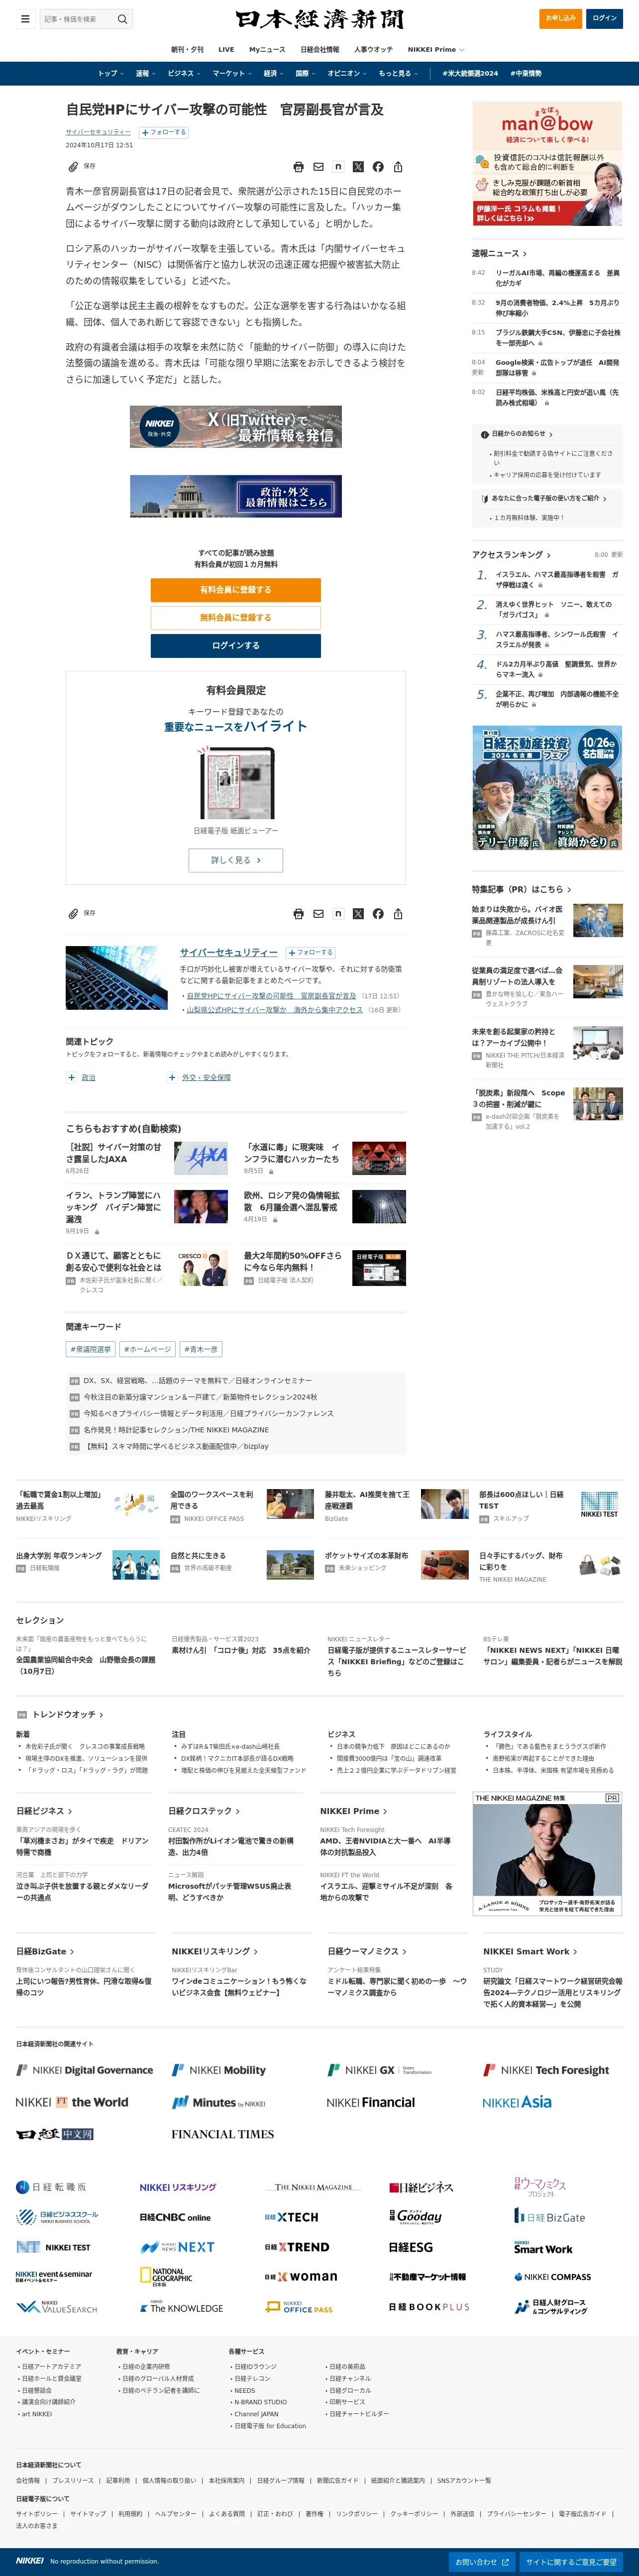
Task: Open ranking item イスラエル、ハマス最高指導者を殺害
Action: [557, 580]
